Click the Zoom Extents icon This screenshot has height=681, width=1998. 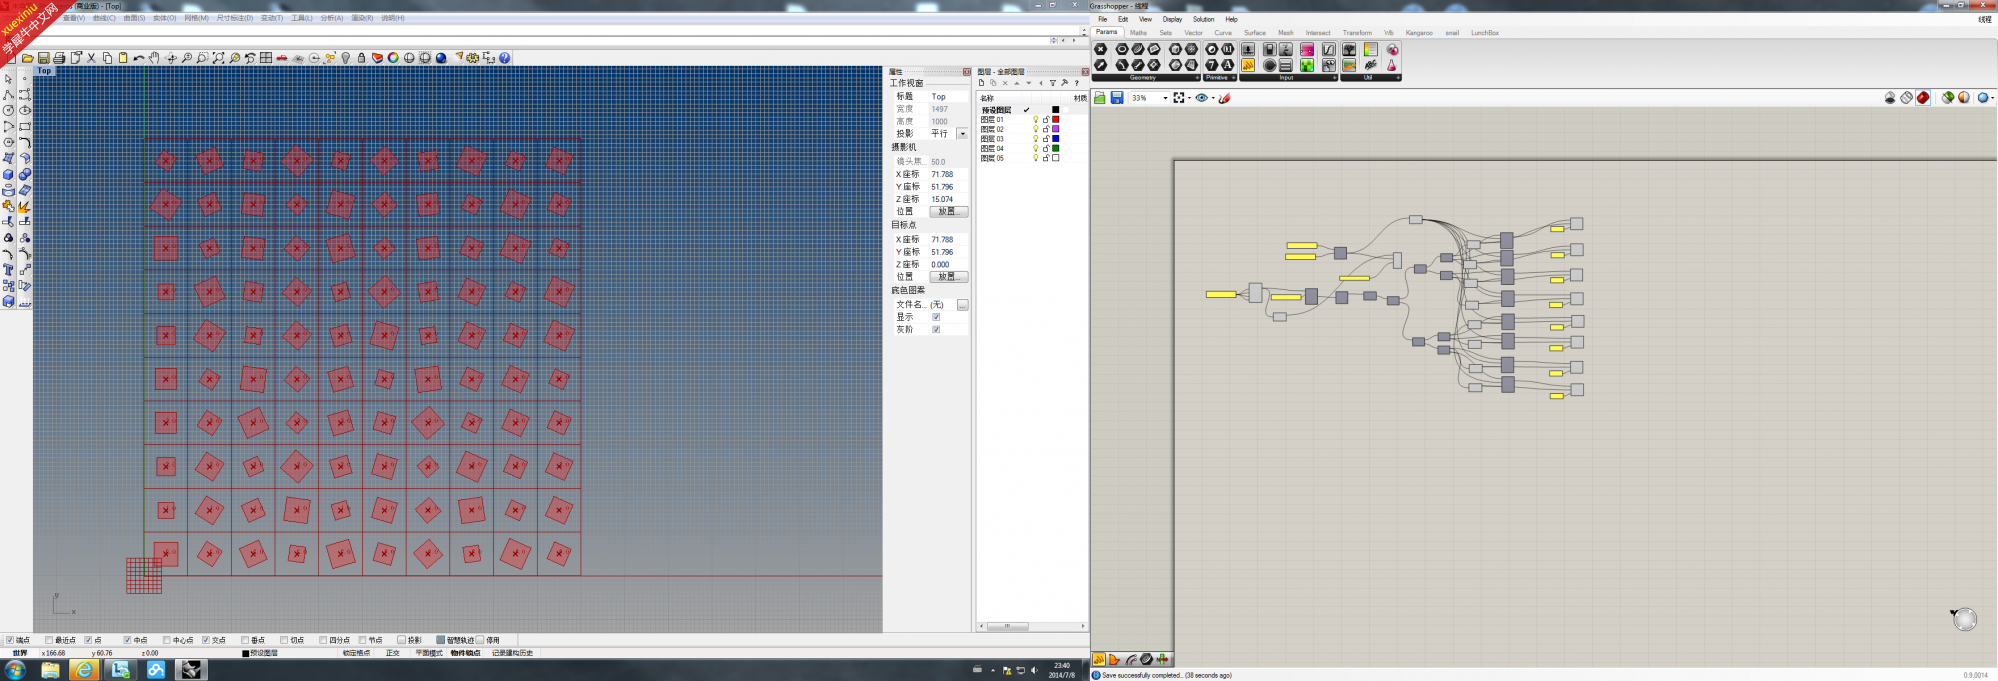pos(218,58)
